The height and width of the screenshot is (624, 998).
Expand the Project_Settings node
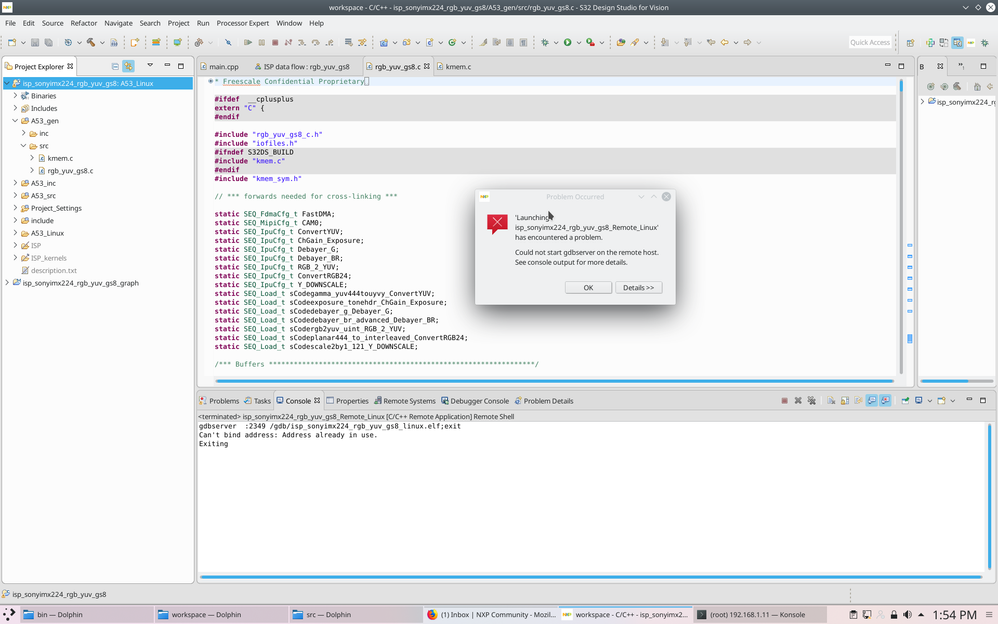pos(15,208)
